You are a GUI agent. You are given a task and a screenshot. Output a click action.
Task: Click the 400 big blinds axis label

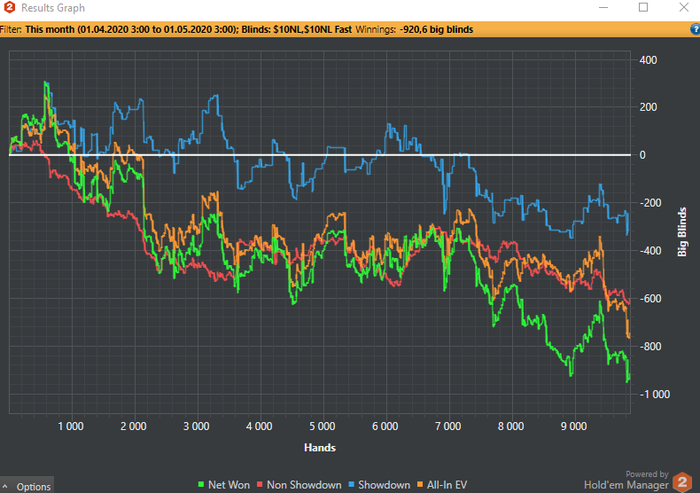[x=648, y=60]
